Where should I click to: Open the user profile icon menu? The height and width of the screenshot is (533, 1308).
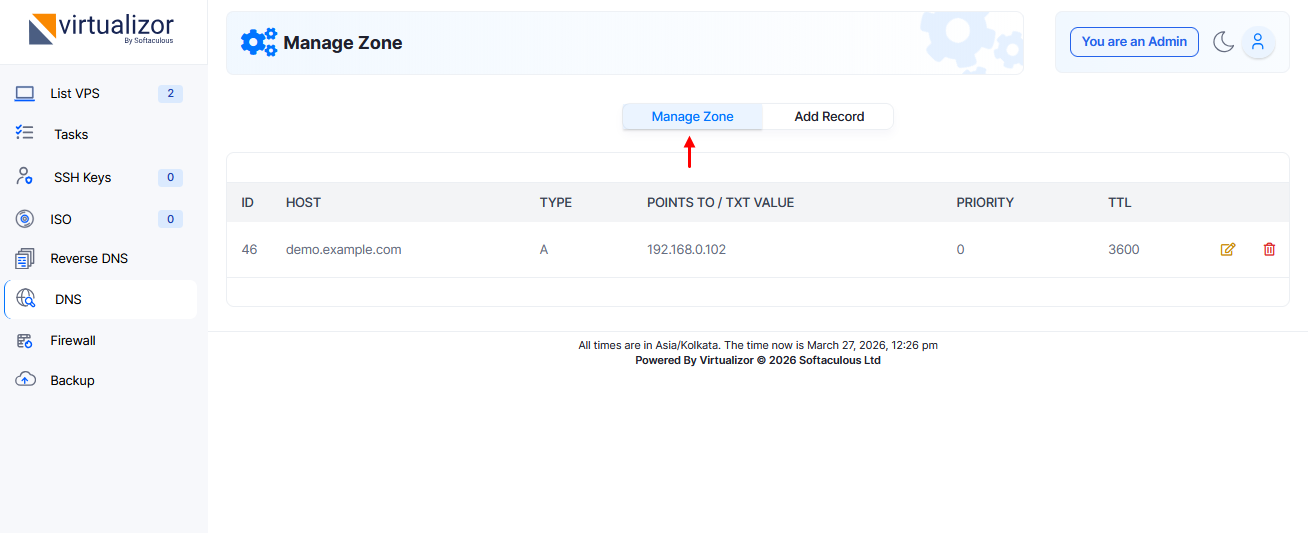pyautogui.click(x=1258, y=42)
